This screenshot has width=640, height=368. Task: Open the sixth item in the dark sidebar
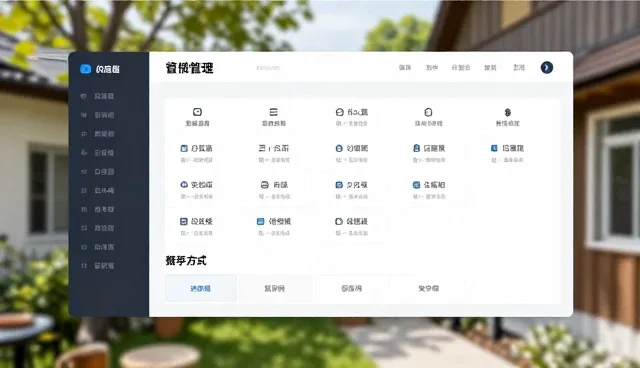click(98, 191)
